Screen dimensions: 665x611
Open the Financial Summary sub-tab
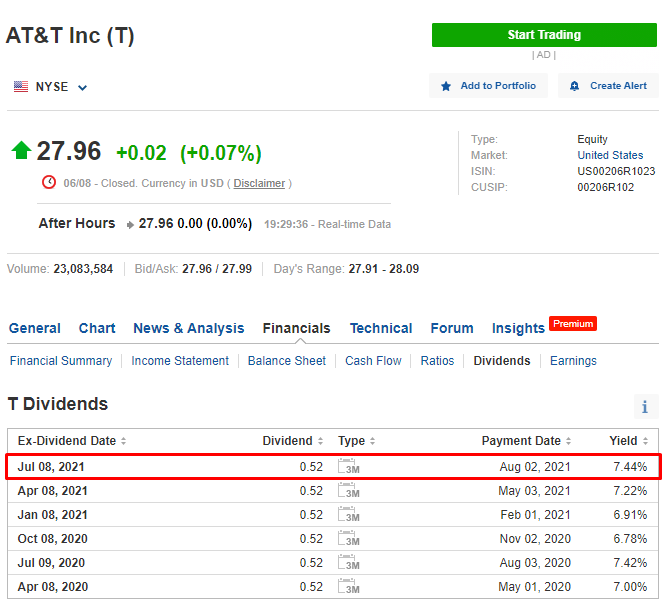coord(61,360)
